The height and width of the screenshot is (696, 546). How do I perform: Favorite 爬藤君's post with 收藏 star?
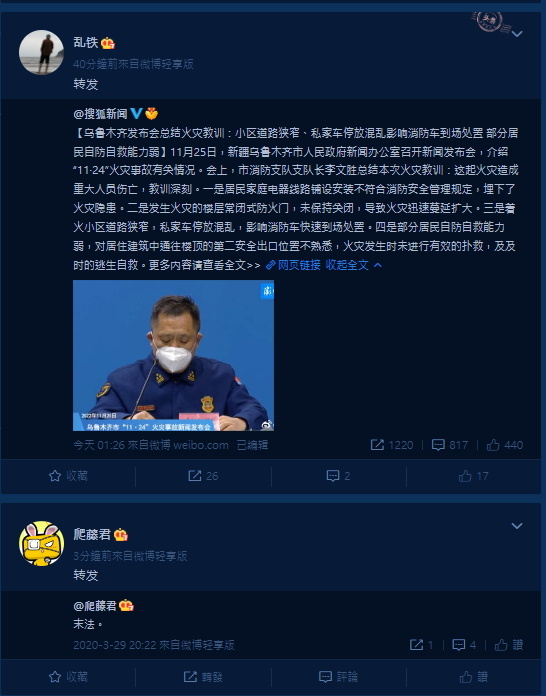pyautogui.click(x=68, y=677)
